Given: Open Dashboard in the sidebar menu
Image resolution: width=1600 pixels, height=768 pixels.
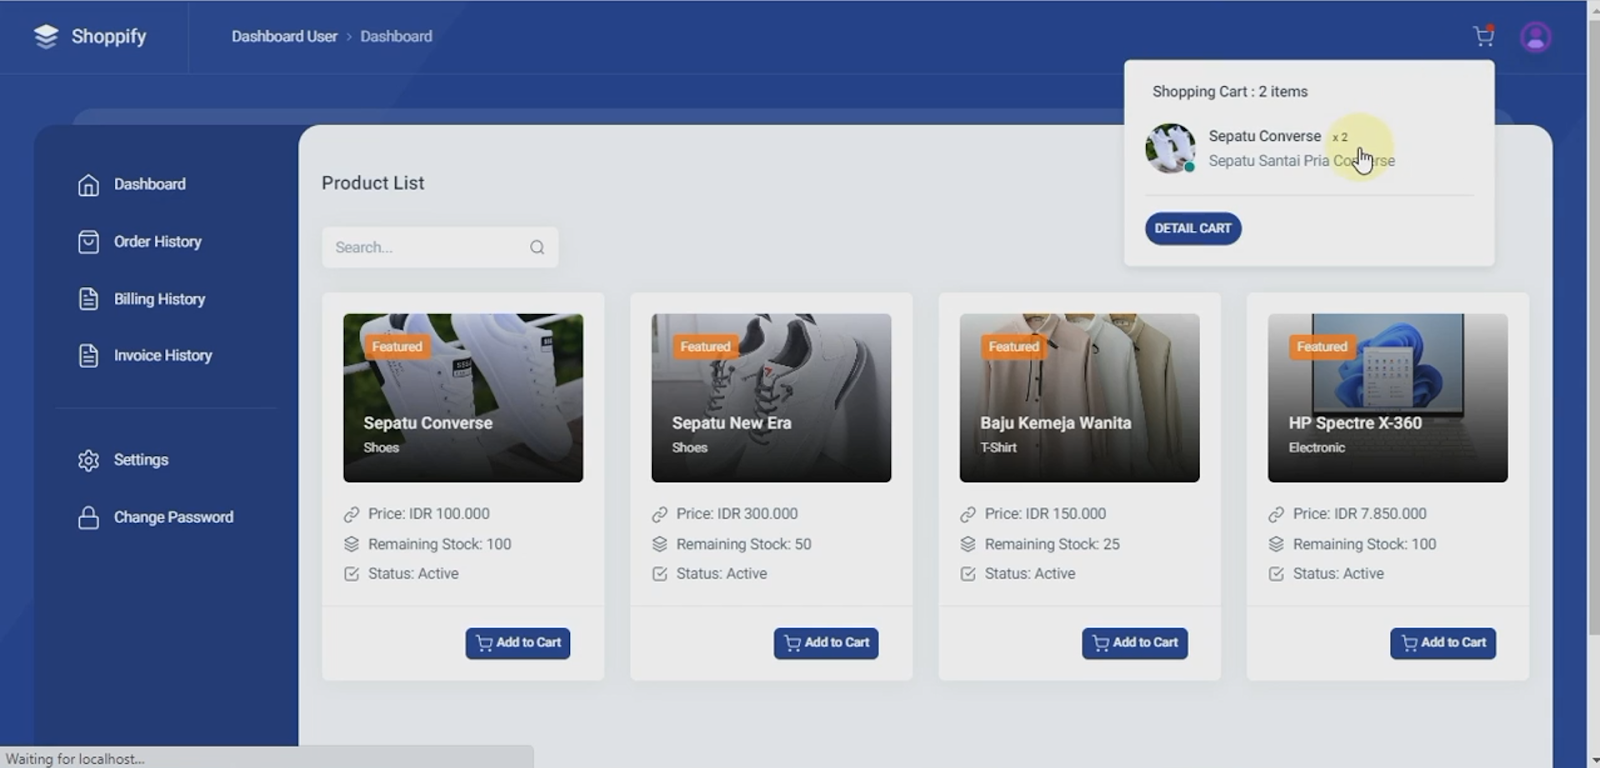Looking at the screenshot, I should [x=150, y=184].
